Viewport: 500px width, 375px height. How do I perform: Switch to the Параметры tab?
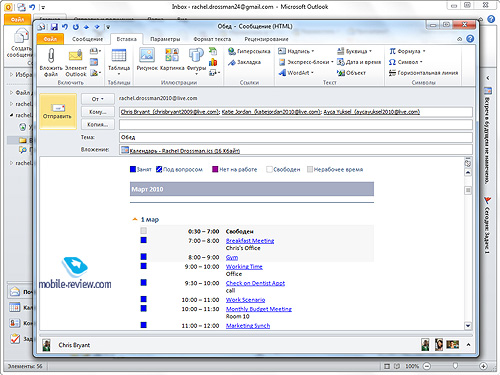tap(165, 39)
